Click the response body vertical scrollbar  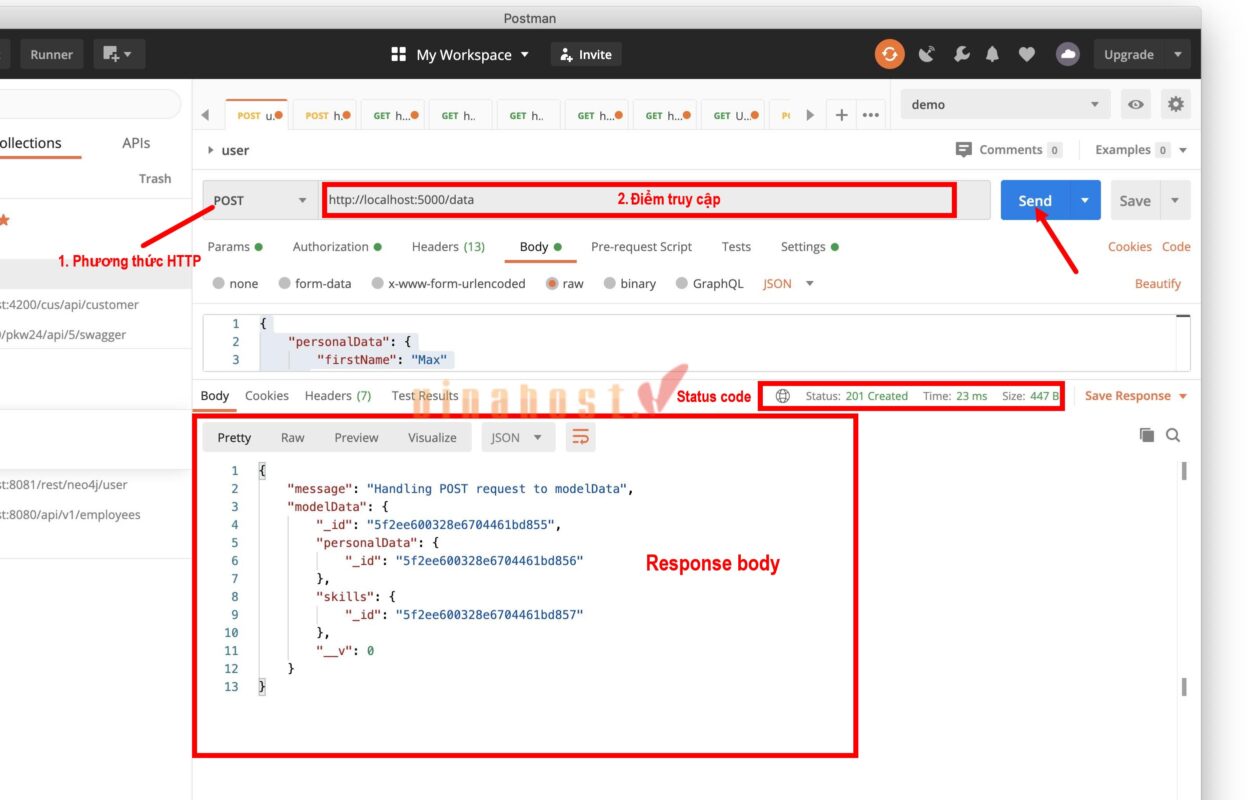(1184, 470)
